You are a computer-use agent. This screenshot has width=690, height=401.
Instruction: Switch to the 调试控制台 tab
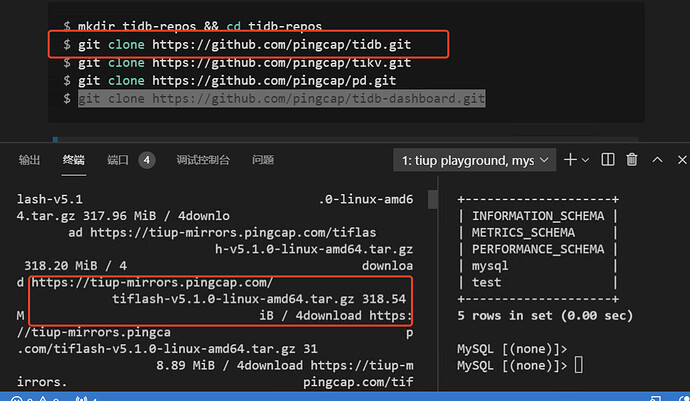203,160
